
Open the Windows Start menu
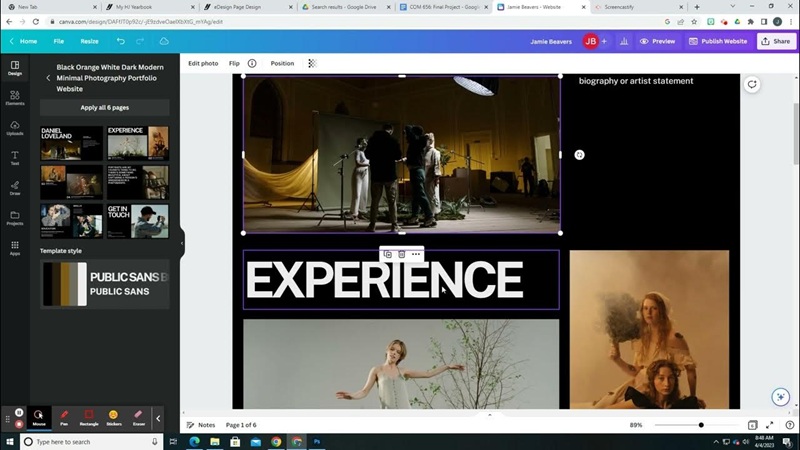pyautogui.click(x=10, y=442)
